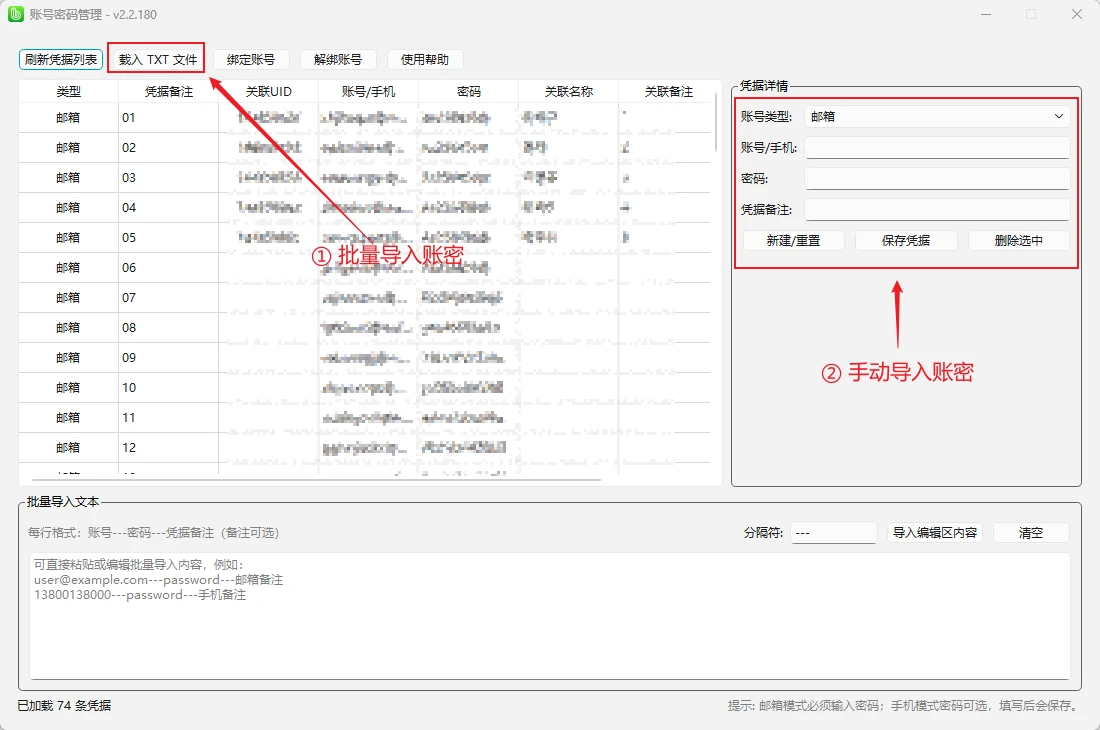
Task: Click the 新建/重置 button
Action: click(x=793, y=241)
